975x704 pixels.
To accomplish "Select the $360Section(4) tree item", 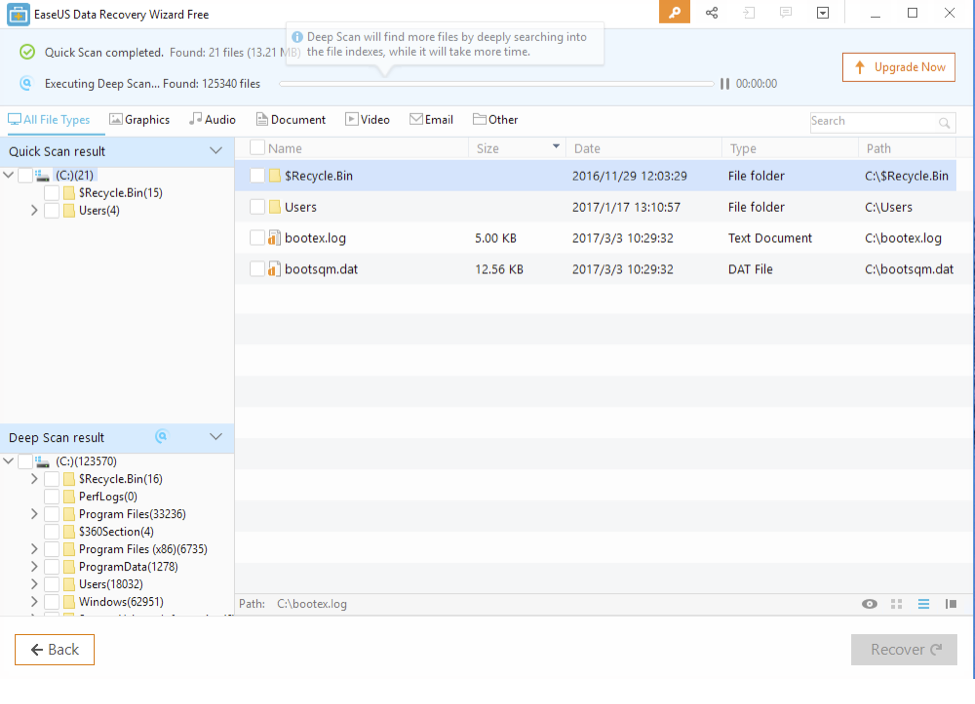I will [116, 532].
